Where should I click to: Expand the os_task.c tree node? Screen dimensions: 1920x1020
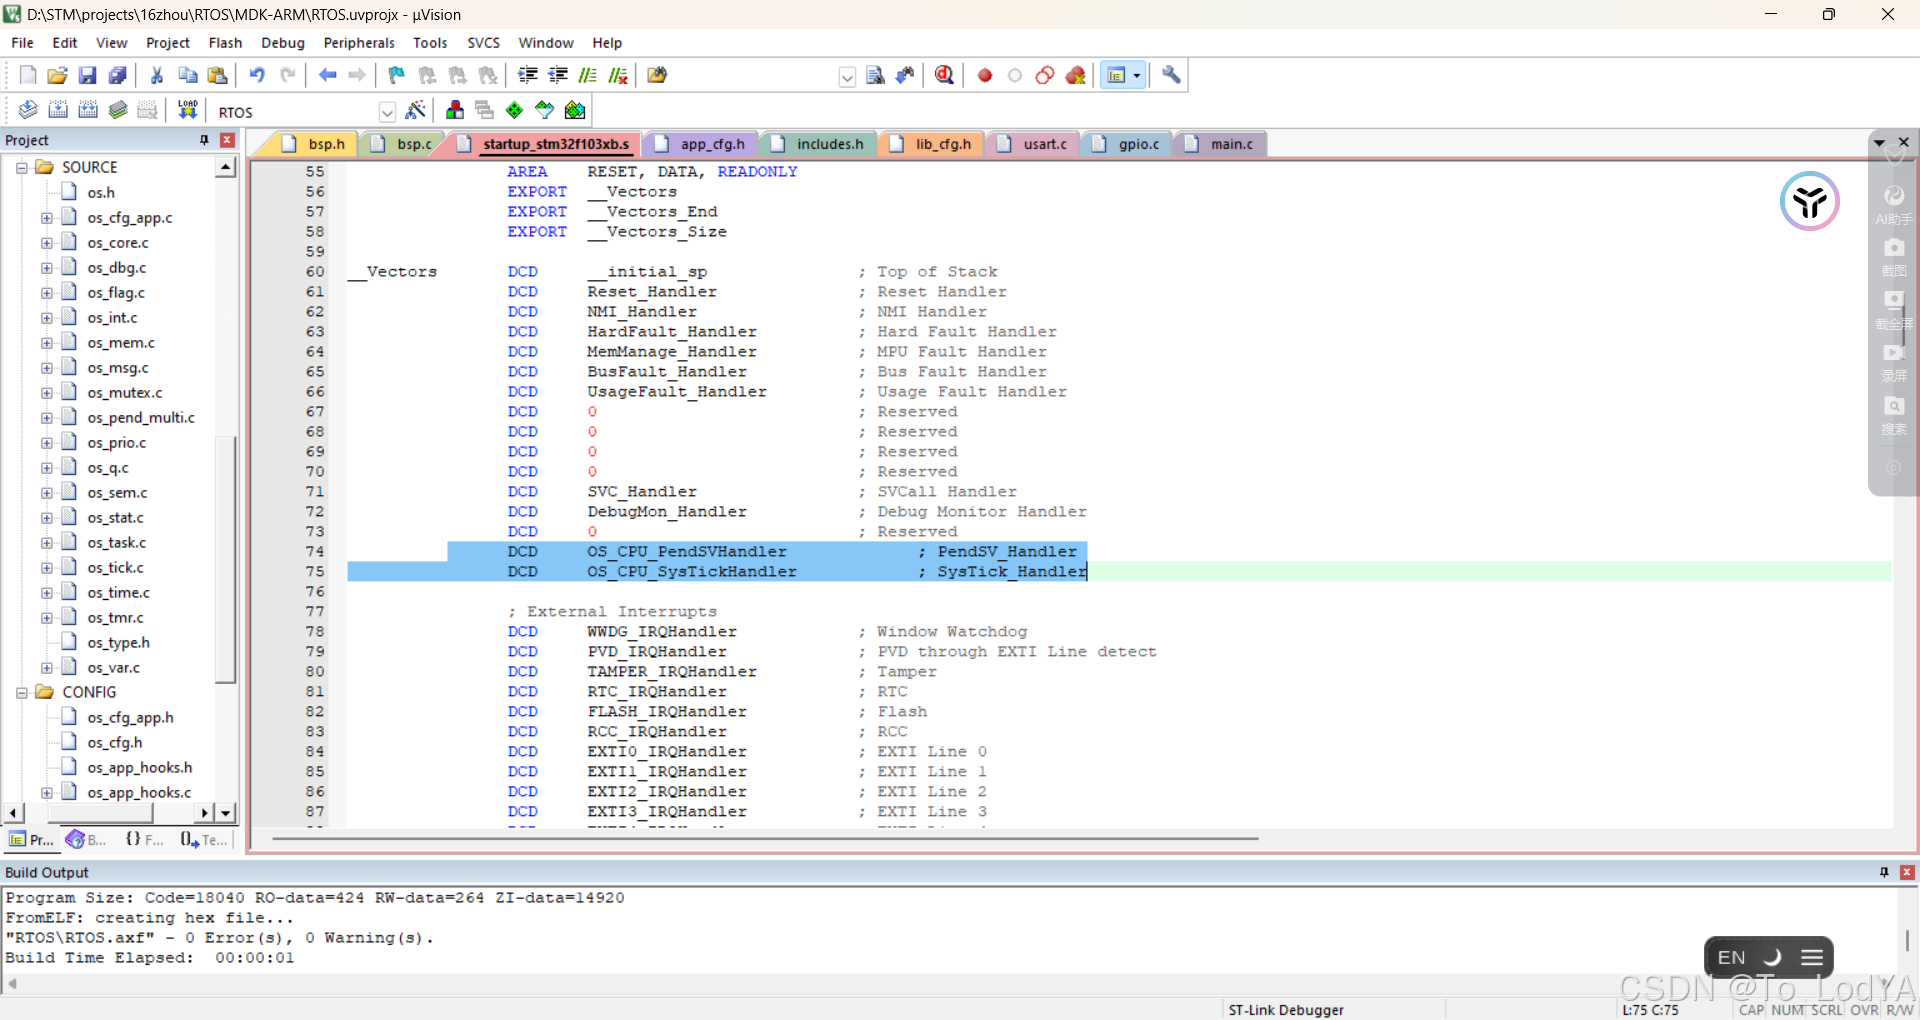tap(46, 542)
